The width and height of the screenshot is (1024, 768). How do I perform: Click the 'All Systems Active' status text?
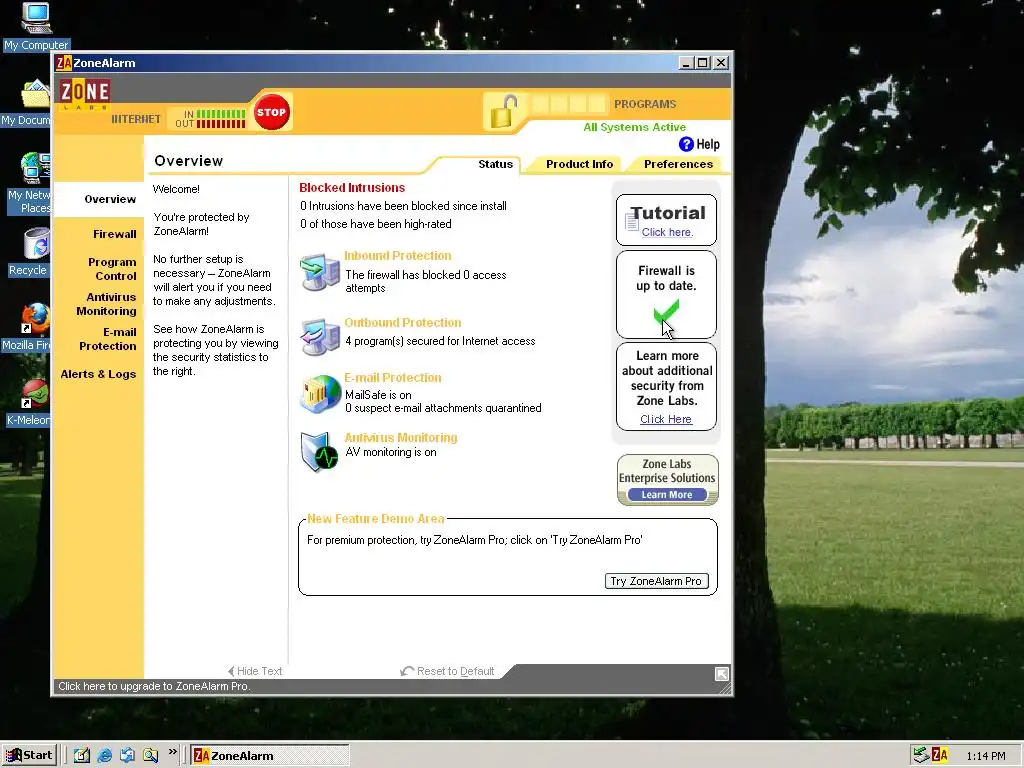634,127
